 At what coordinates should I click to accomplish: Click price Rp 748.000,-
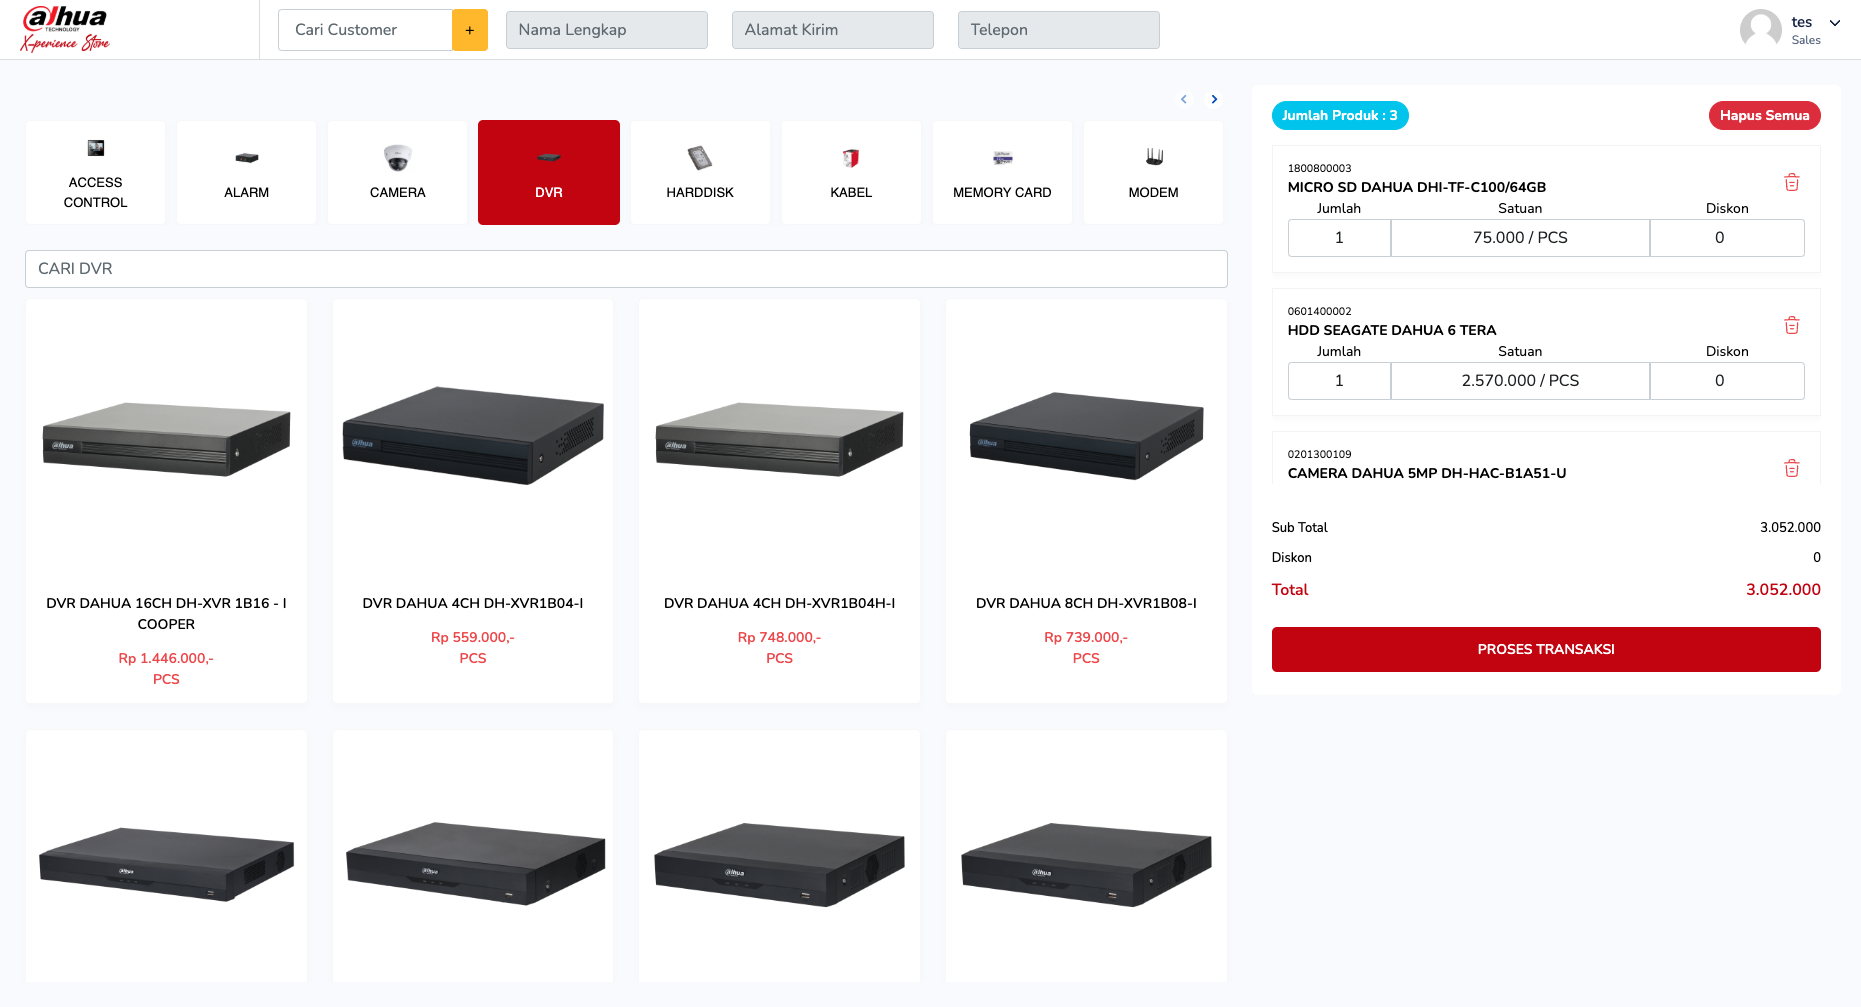click(779, 637)
